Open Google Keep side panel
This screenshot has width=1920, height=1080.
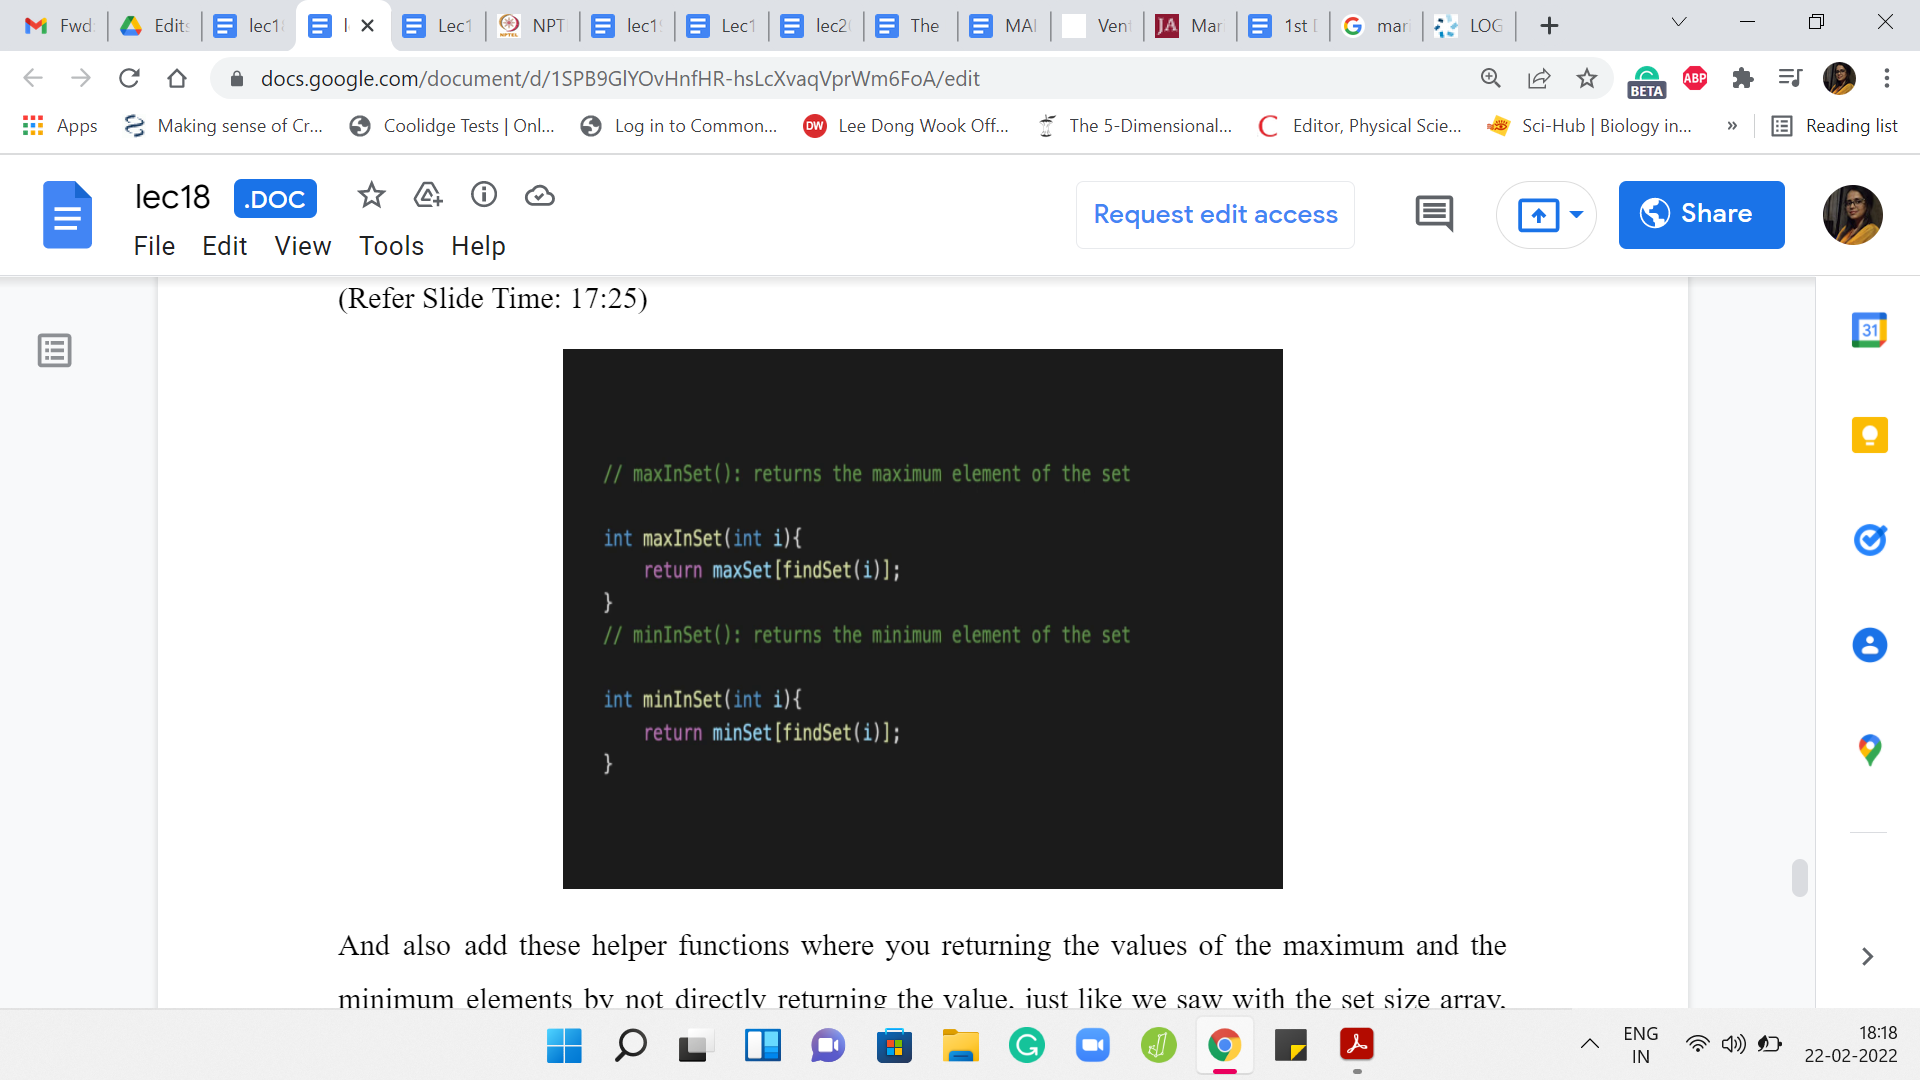pyautogui.click(x=1869, y=435)
